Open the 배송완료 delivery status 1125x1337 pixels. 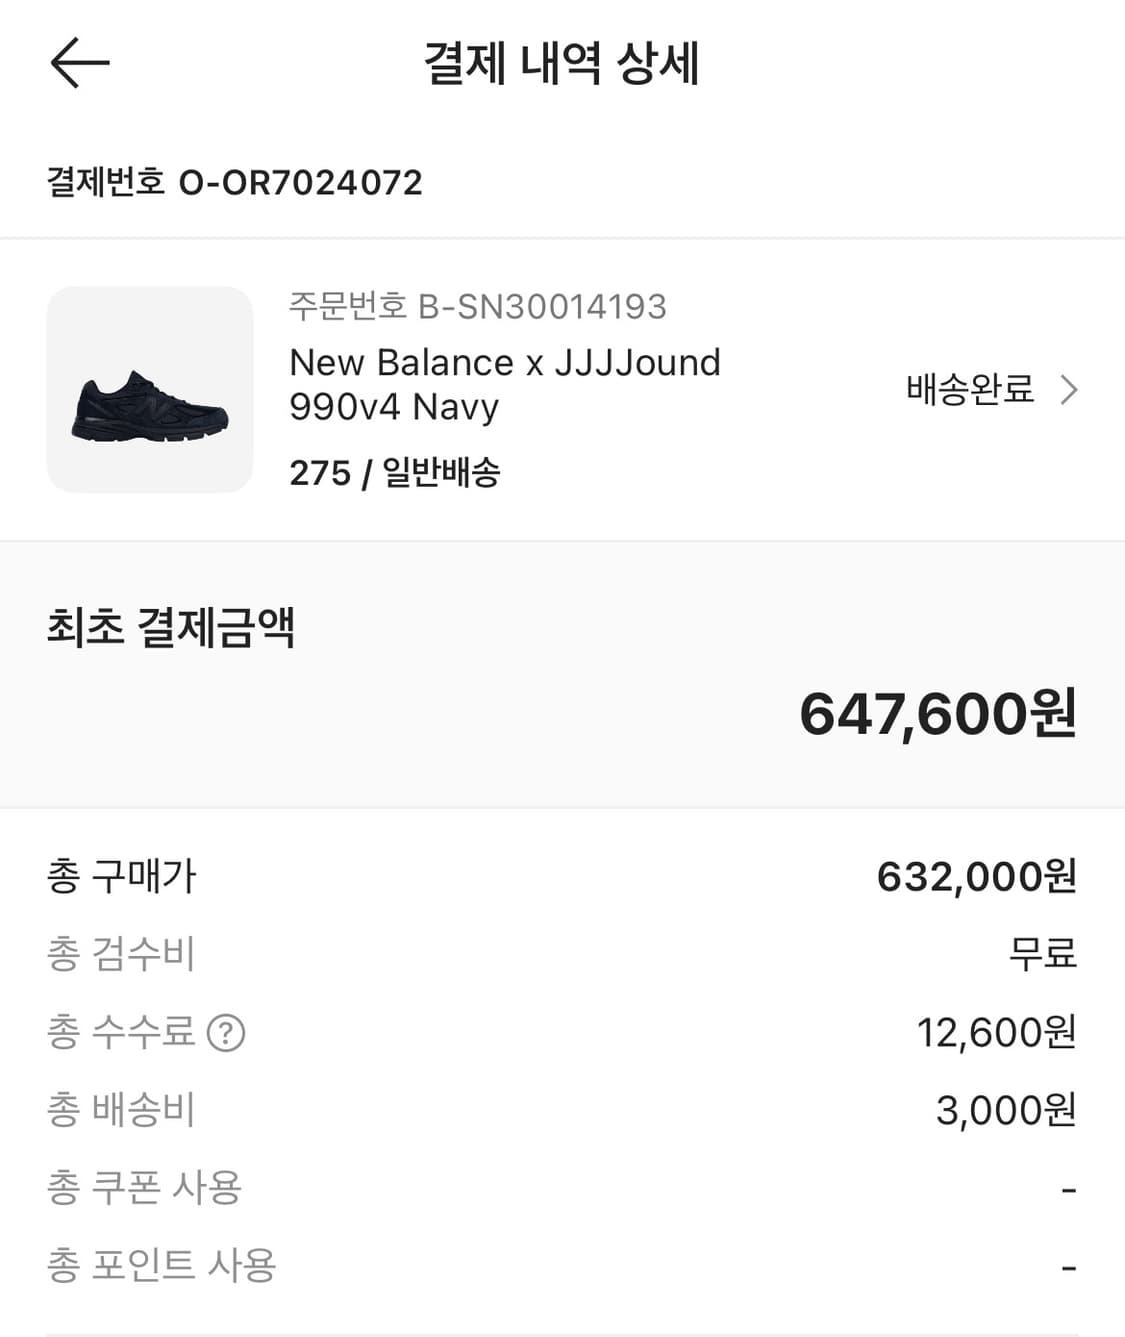click(x=969, y=389)
